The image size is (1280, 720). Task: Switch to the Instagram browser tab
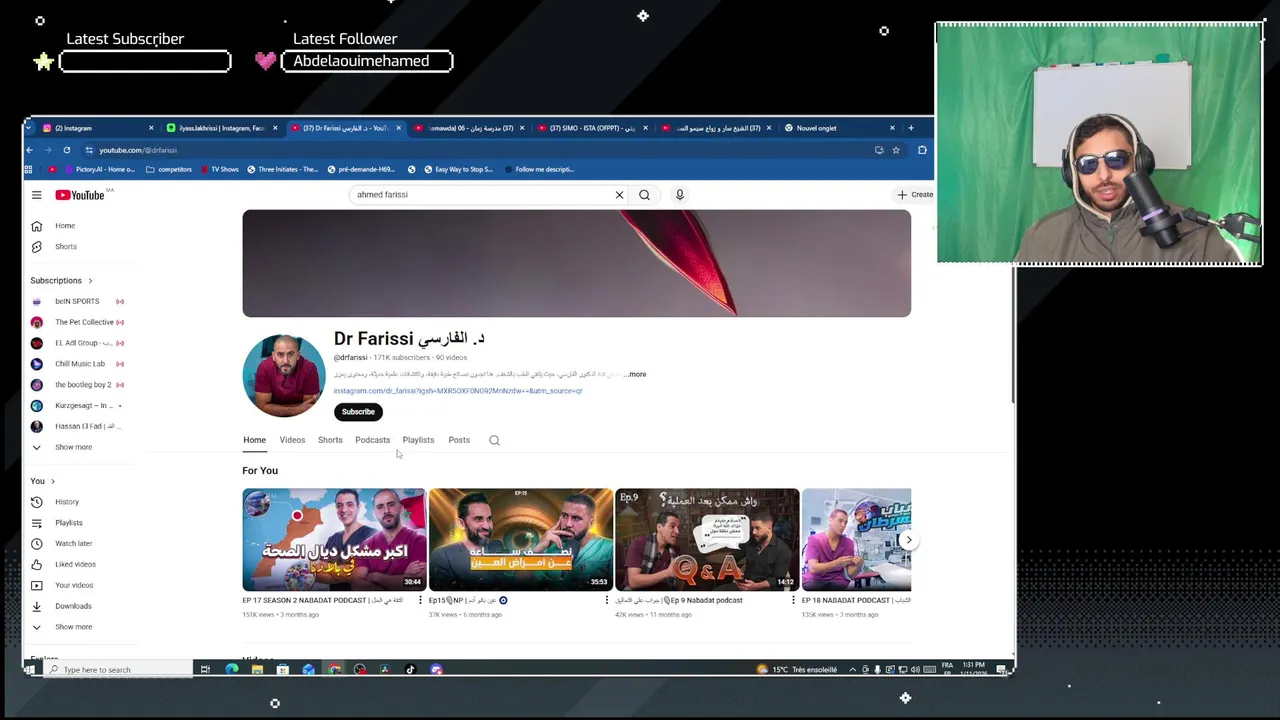pyautogui.click(x=98, y=128)
